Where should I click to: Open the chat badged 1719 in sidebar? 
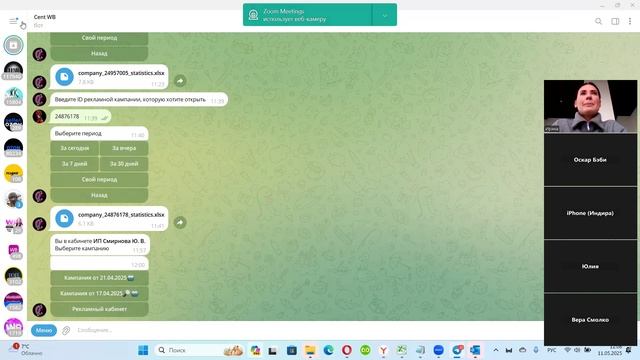(x=13, y=327)
